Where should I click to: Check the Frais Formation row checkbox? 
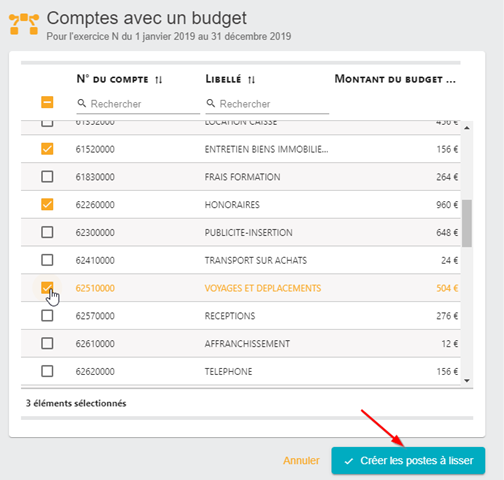point(47,176)
